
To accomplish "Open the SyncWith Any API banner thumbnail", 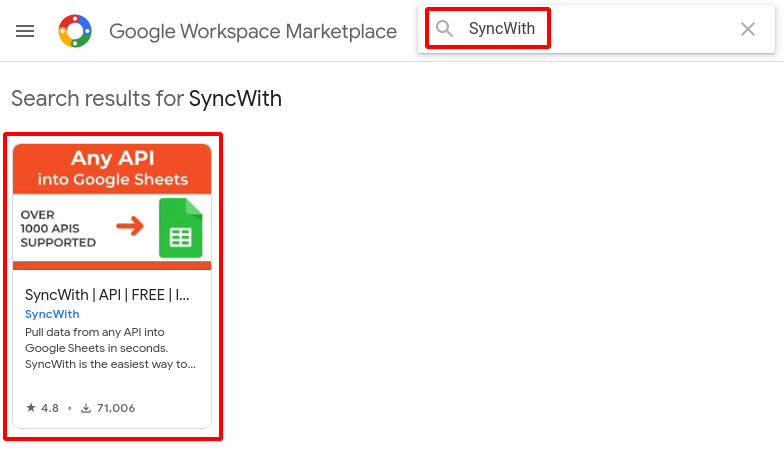I will point(112,207).
